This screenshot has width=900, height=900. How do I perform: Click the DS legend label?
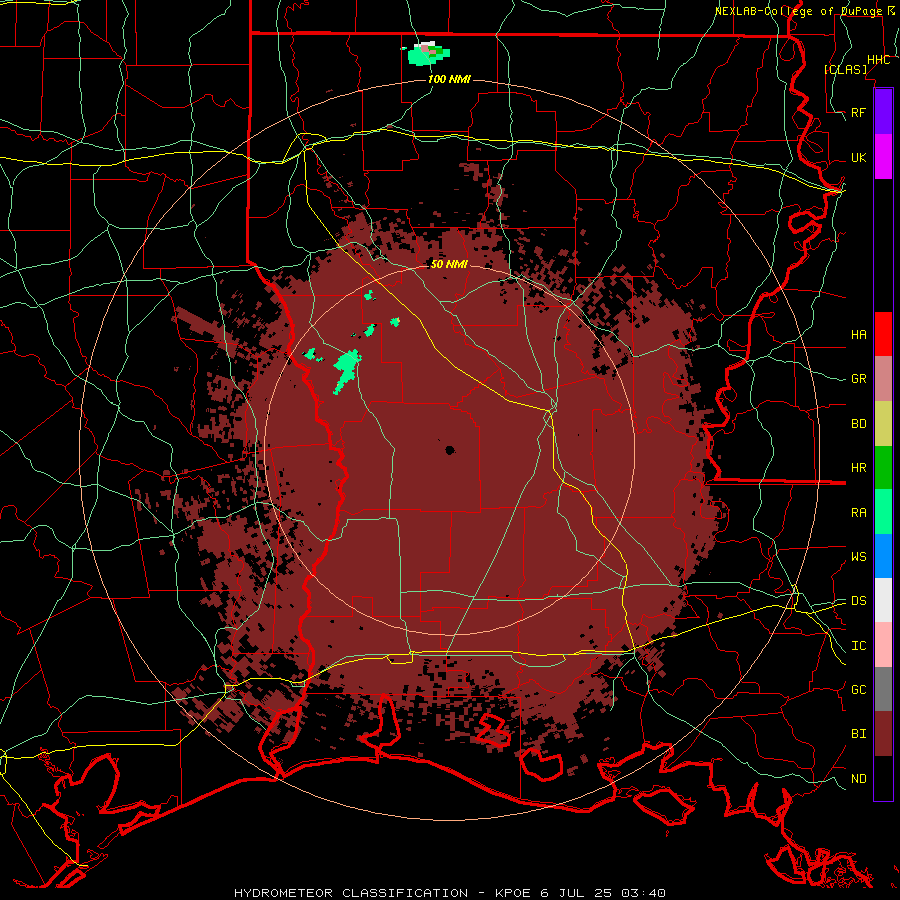(858, 601)
